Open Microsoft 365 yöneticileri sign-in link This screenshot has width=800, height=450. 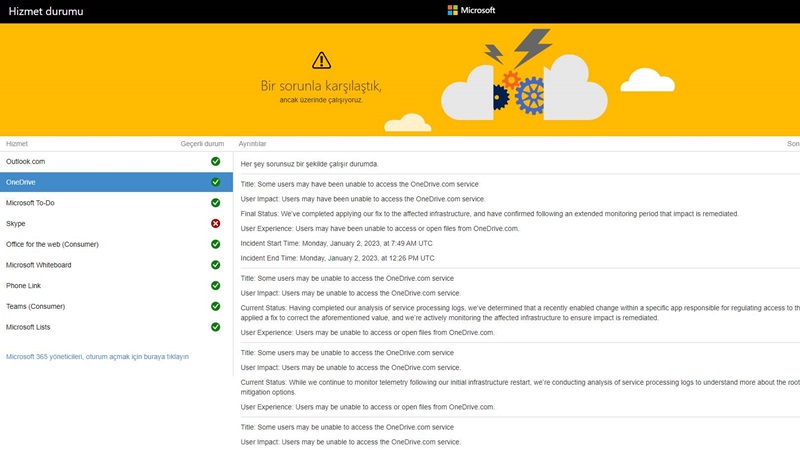[x=97, y=357]
